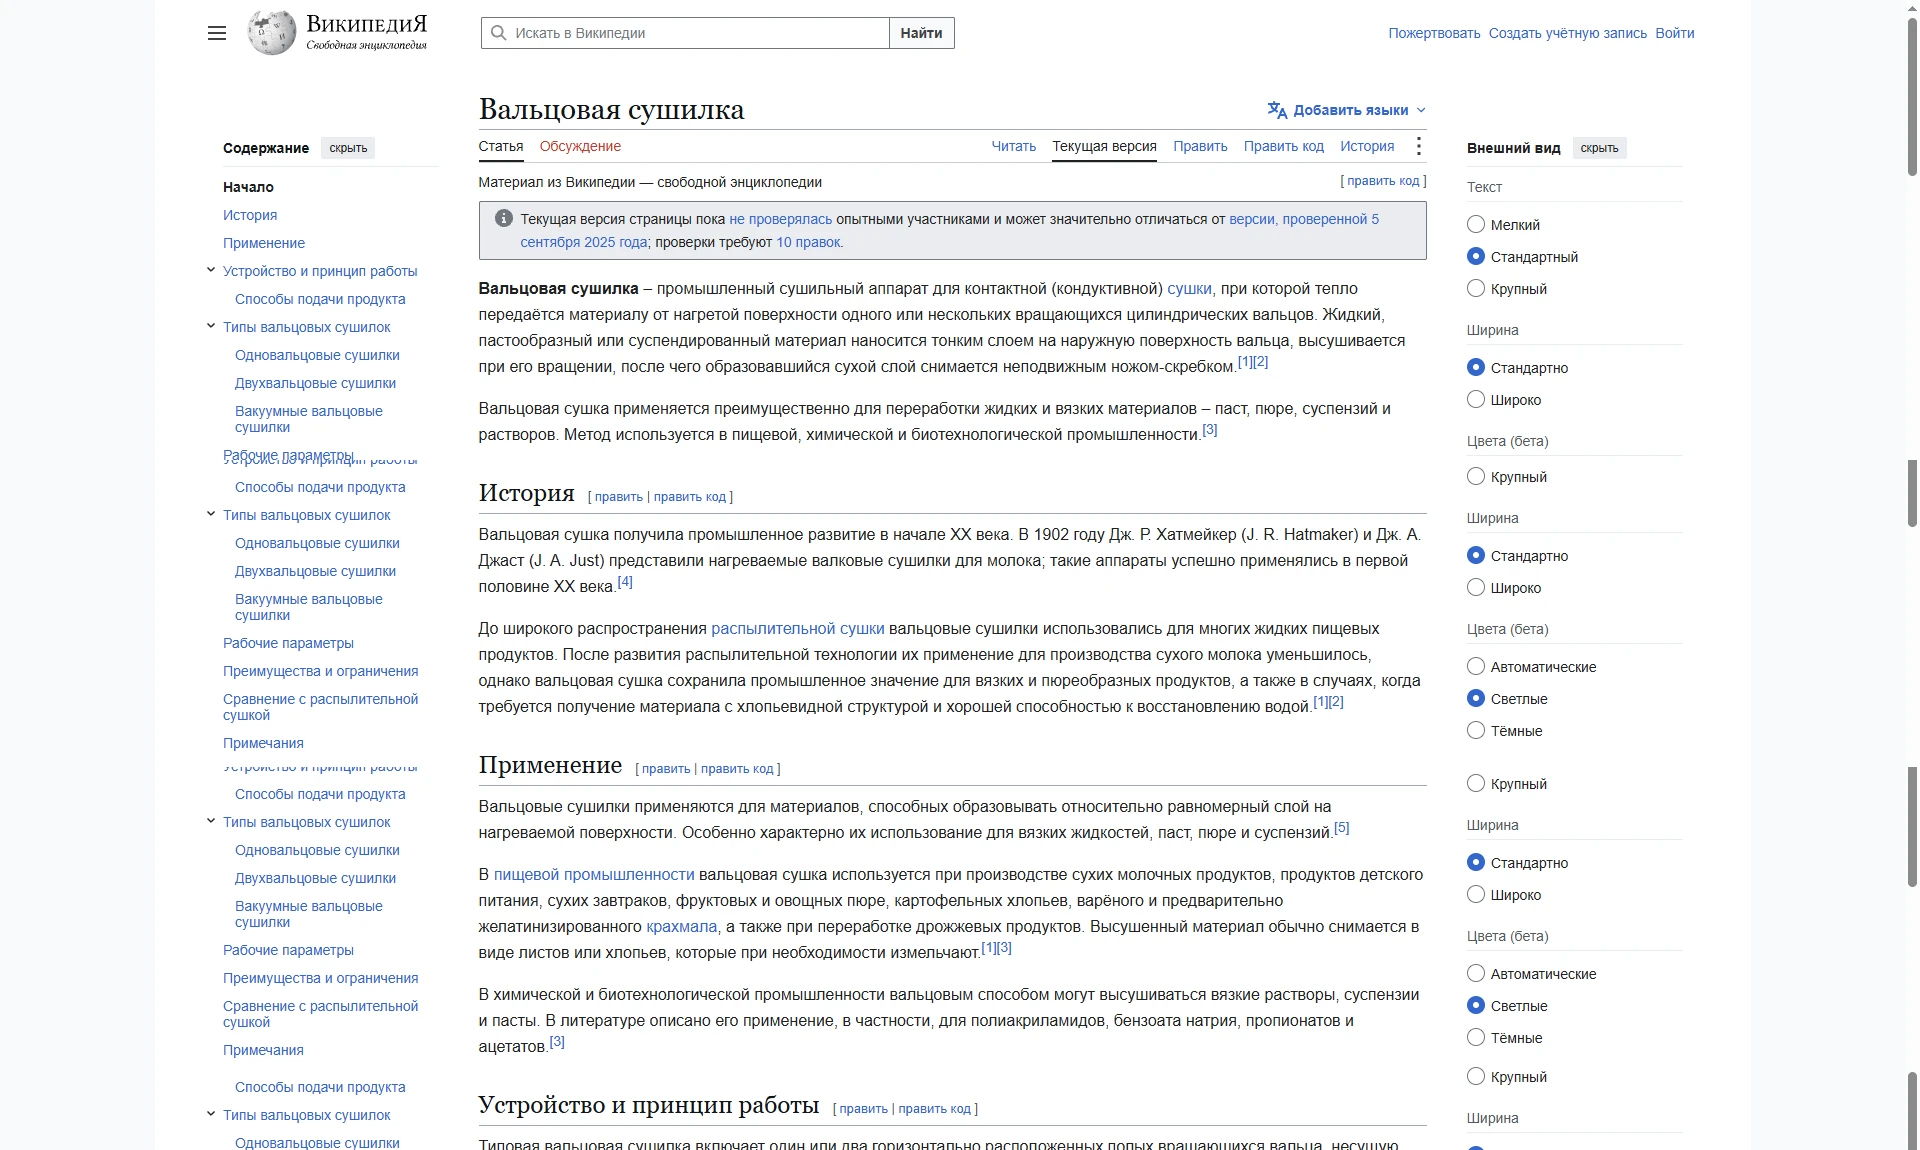Open footnote reference [5]
Screen dimensions: 1920x1150
pos(1341,828)
